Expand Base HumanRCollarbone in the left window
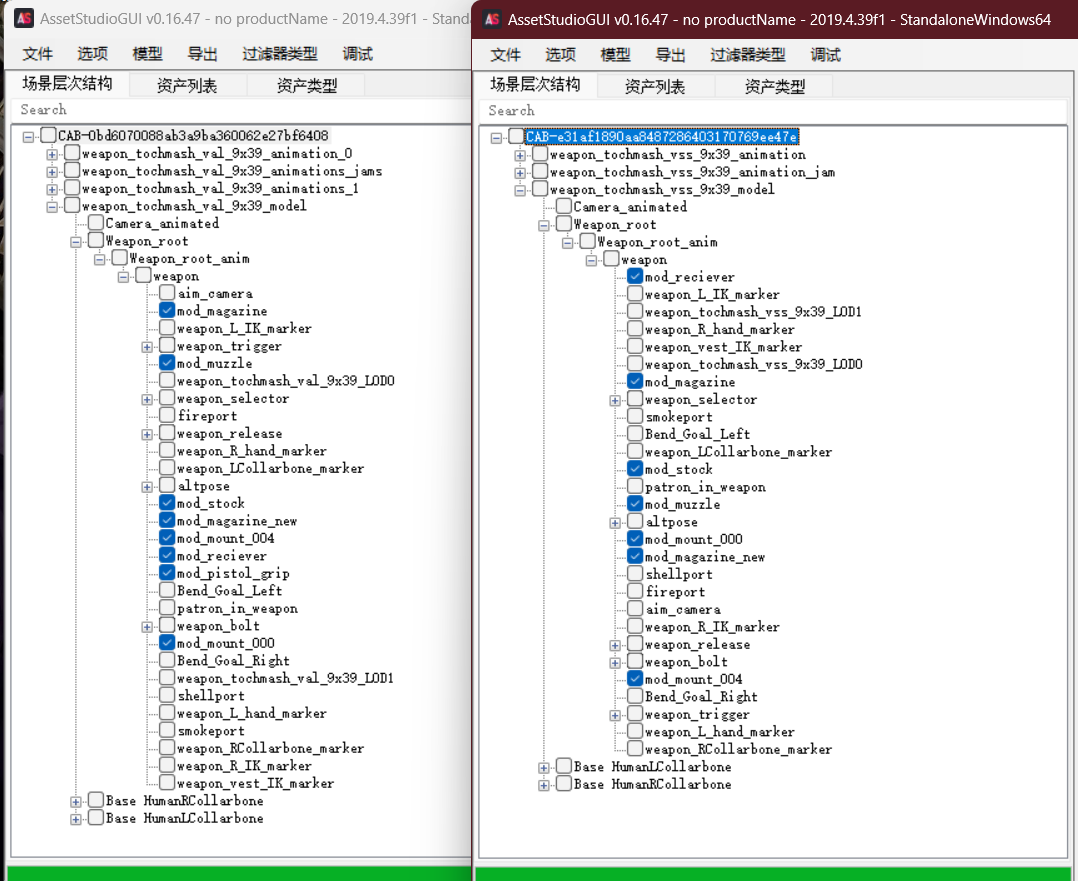1078x881 pixels. [76, 801]
